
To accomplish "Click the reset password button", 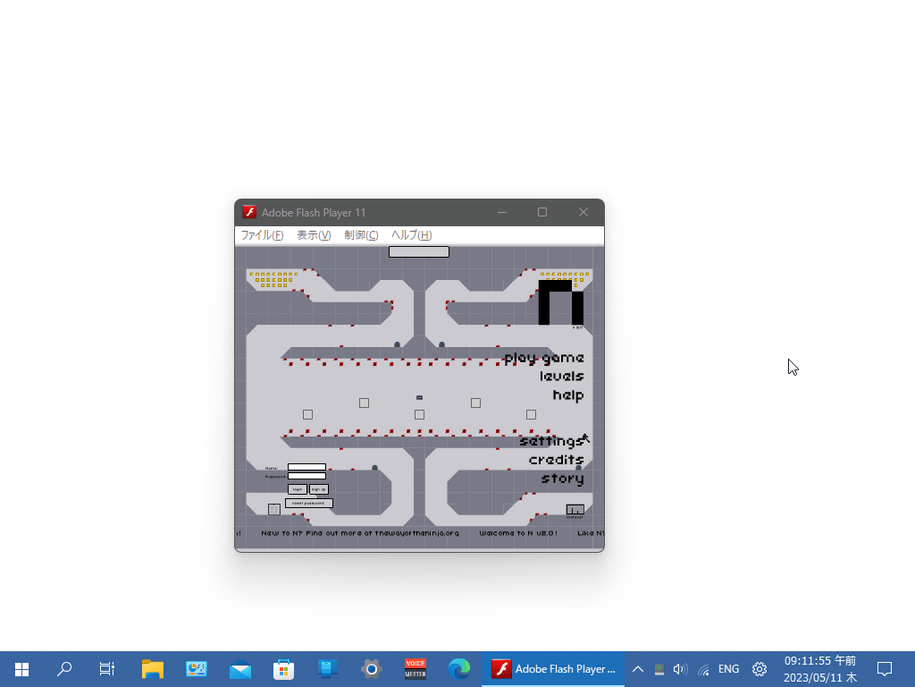I will click(309, 503).
